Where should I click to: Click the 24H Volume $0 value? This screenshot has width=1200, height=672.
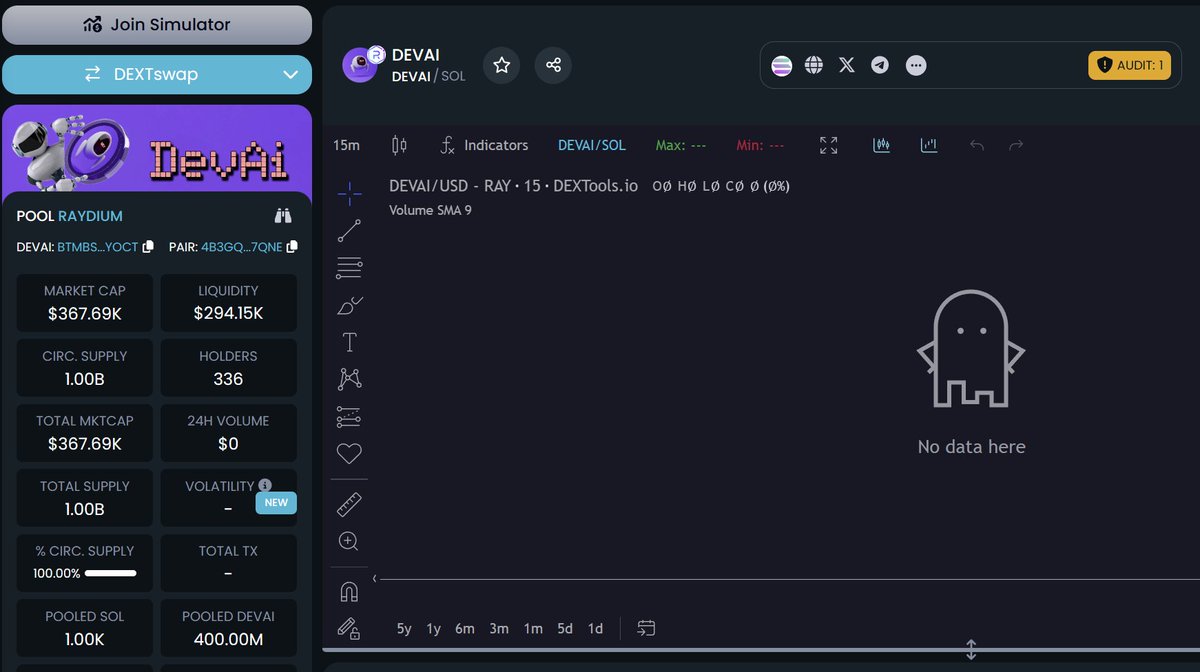(x=228, y=444)
